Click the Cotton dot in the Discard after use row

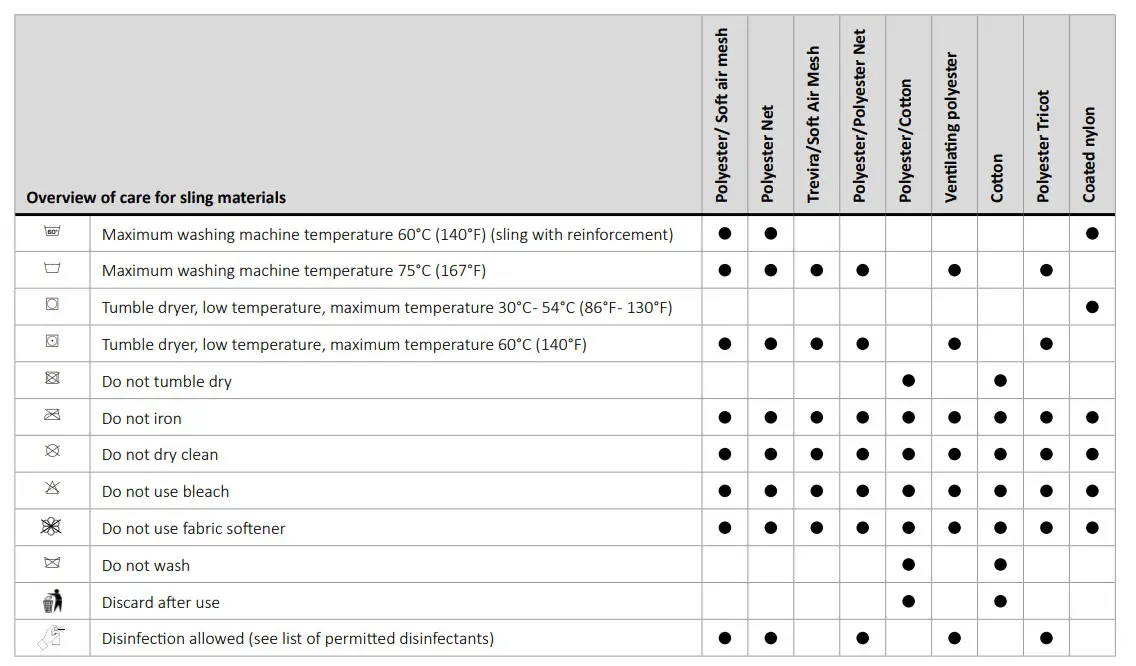click(1000, 602)
